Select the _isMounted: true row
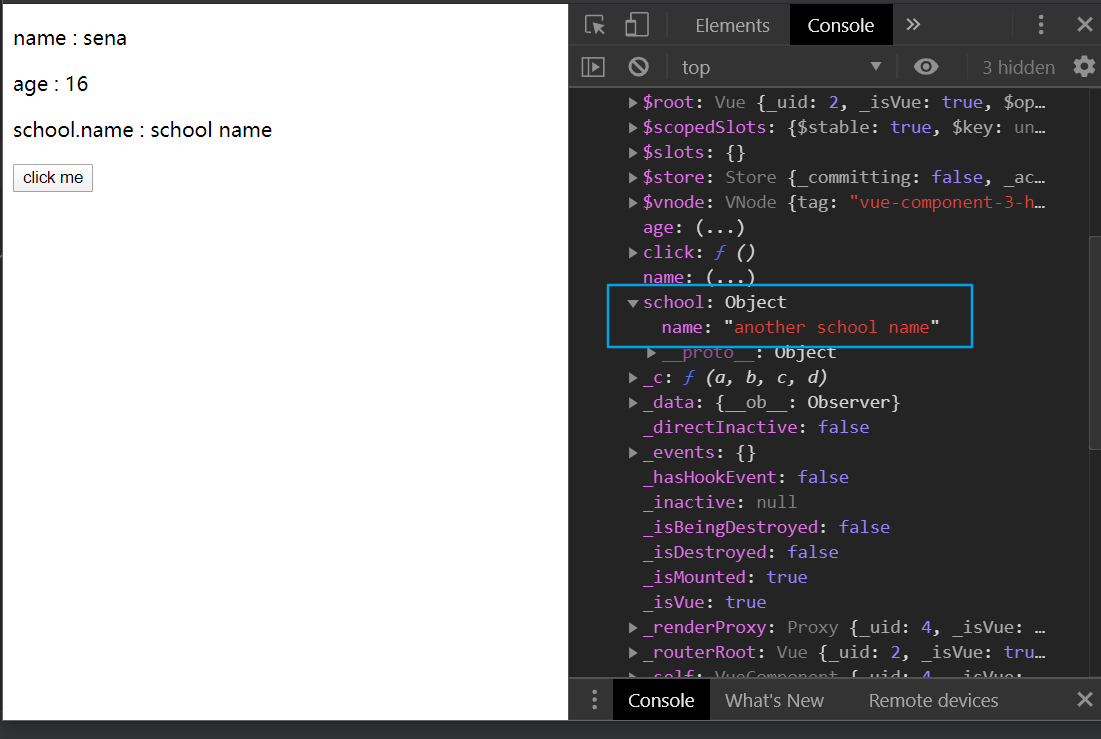1101x739 pixels. 725,577
